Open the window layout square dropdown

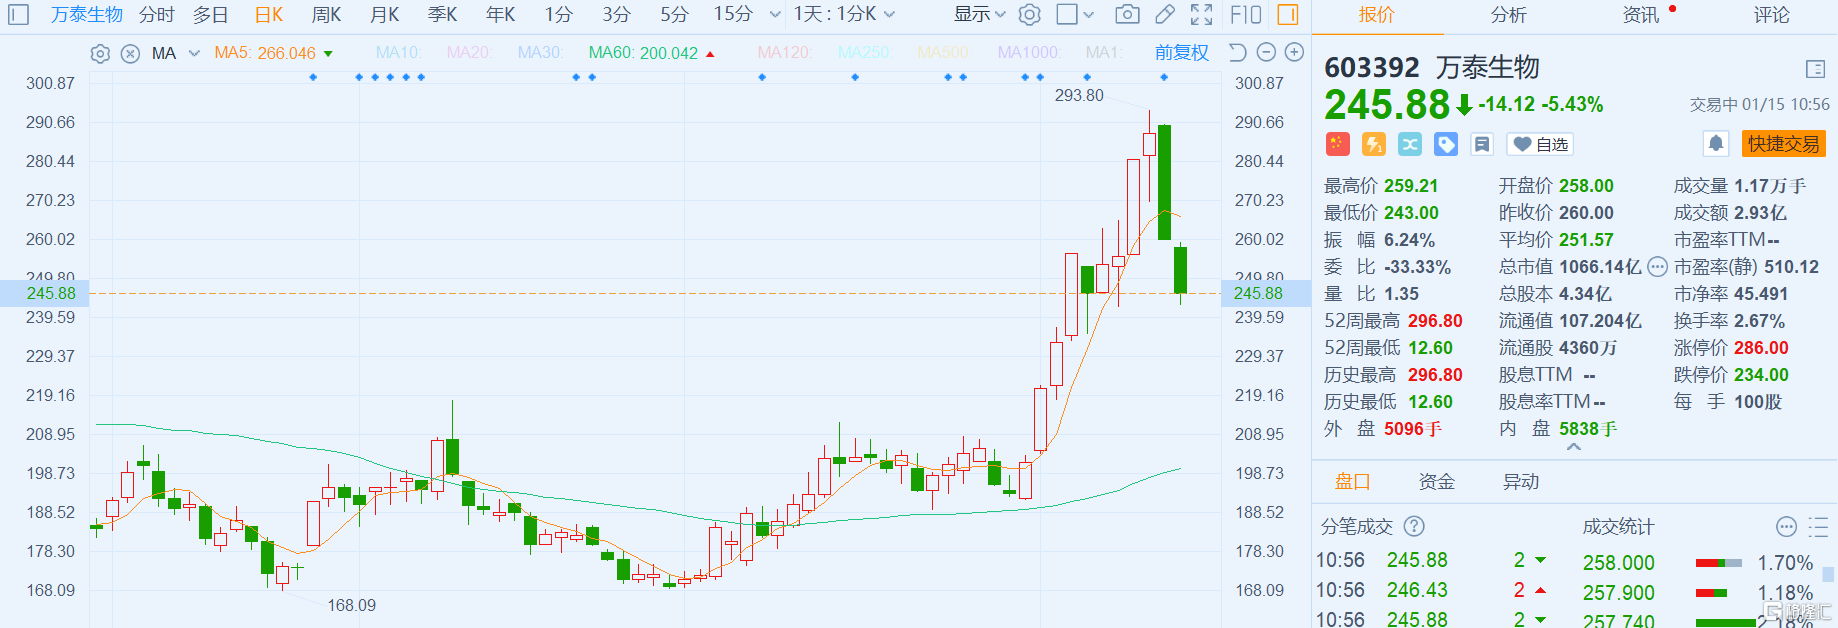1075,15
